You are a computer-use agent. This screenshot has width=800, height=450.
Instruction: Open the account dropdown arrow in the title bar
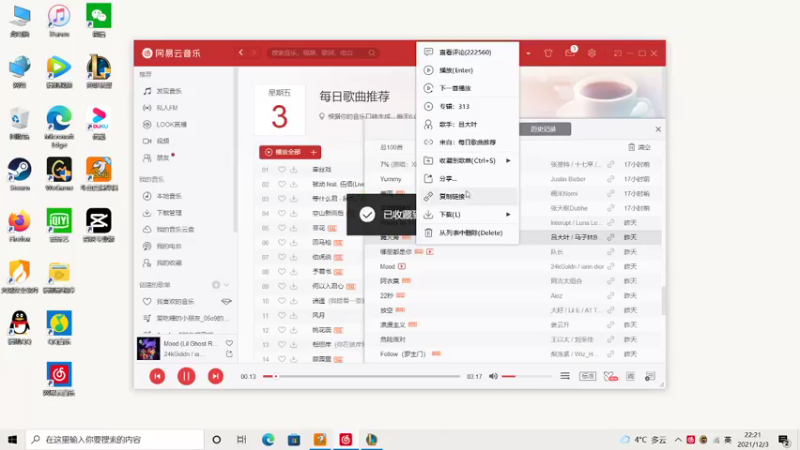528,53
